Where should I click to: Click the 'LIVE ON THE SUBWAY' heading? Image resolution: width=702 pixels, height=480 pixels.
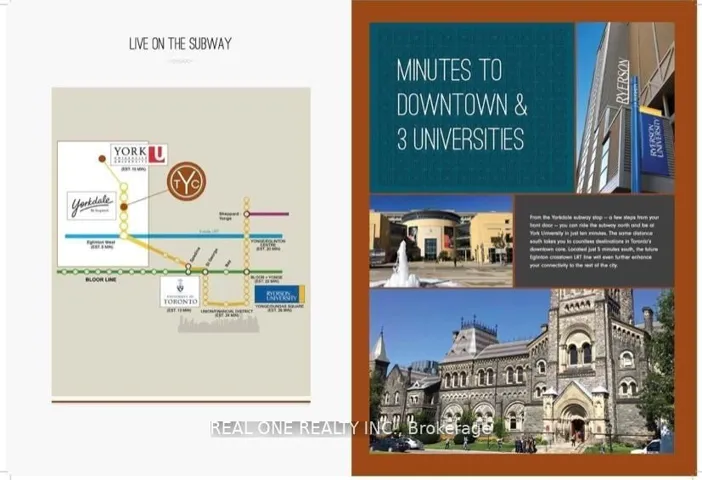pyautogui.click(x=180, y=44)
